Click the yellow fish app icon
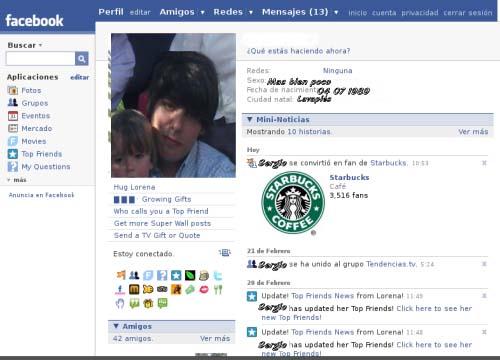The height and width of the screenshot is (360, 500). tap(148, 289)
